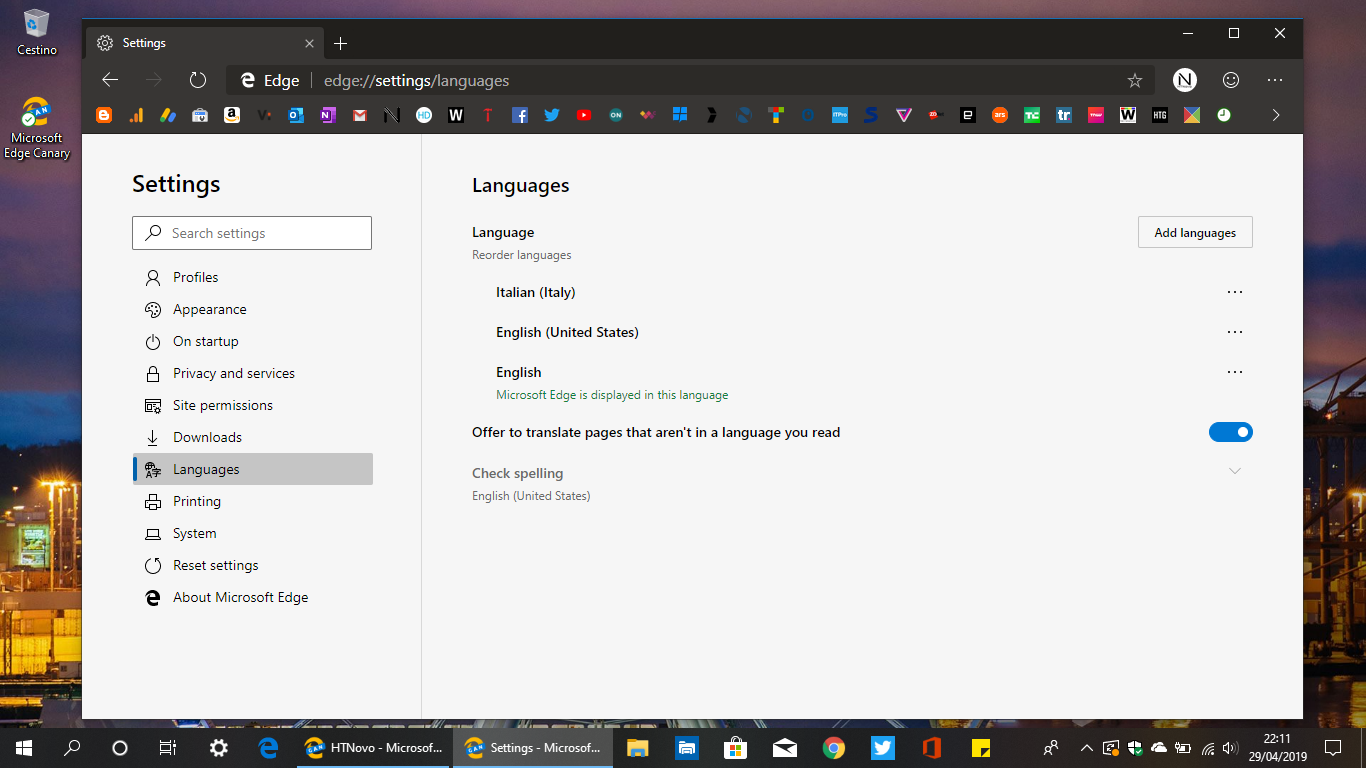Open the YouTube bookmark
Image resolution: width=1366 pixels, height=768 pixels.
[584, 115]
